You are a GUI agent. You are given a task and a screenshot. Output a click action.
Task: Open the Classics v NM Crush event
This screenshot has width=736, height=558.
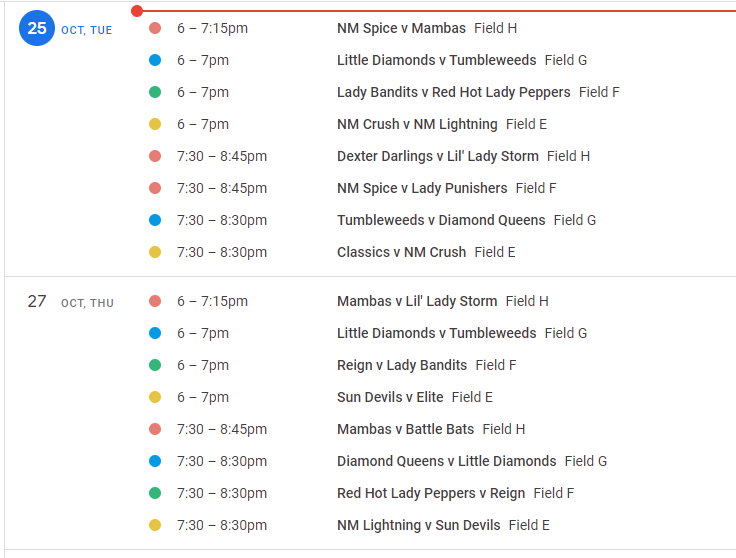pos(401,252)
